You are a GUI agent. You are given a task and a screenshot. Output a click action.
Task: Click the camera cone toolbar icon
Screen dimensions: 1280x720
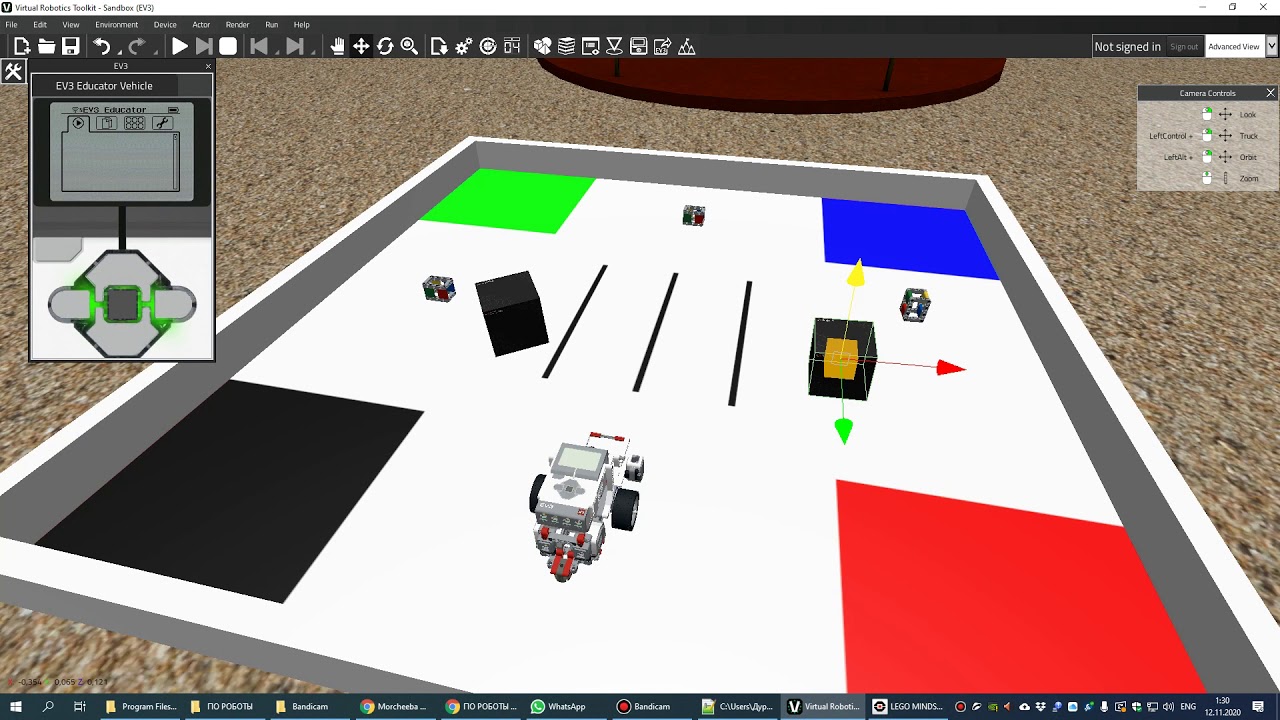pos(614,46)
